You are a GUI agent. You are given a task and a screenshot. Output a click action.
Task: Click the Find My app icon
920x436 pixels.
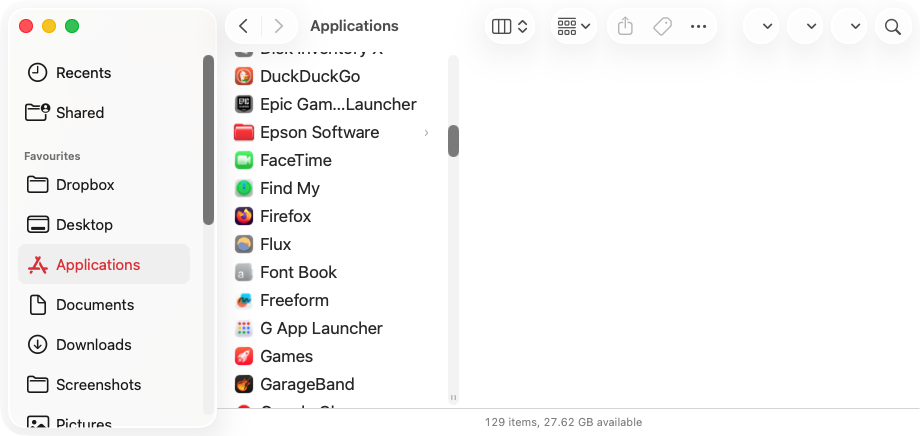click(243, 188)
